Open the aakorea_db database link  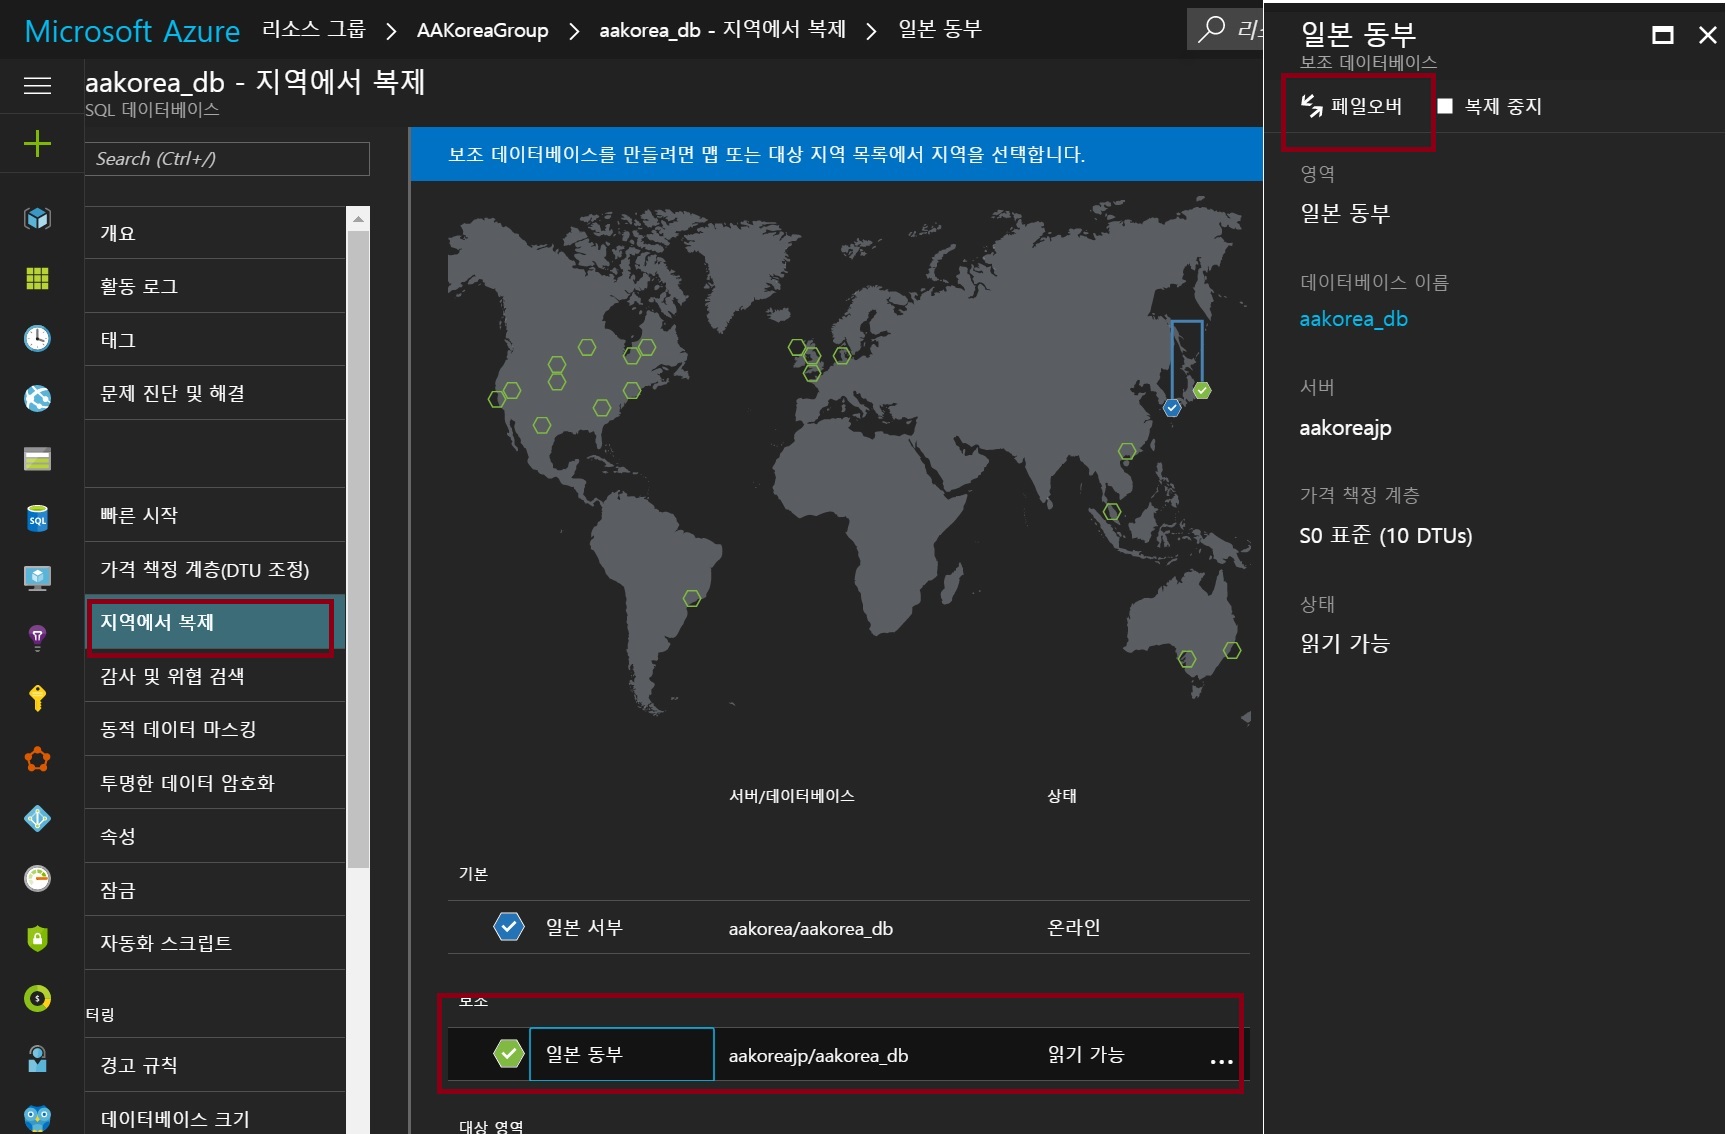[x=1353, y=319]
